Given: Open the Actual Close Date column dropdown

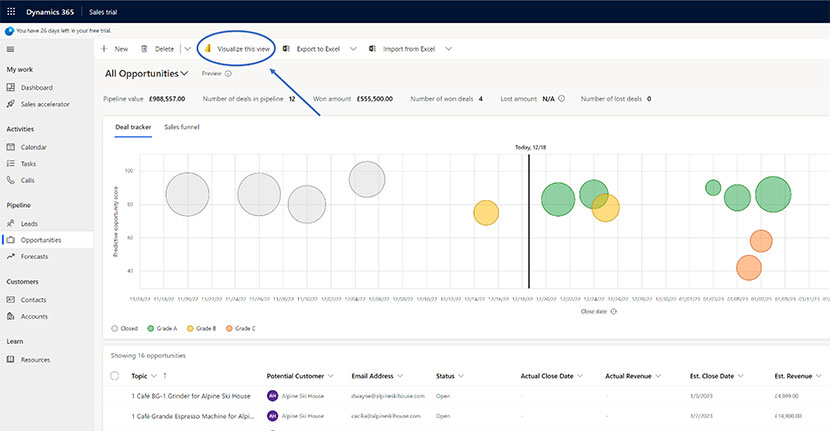Looking at the screenshot, I should coord(580,376).
